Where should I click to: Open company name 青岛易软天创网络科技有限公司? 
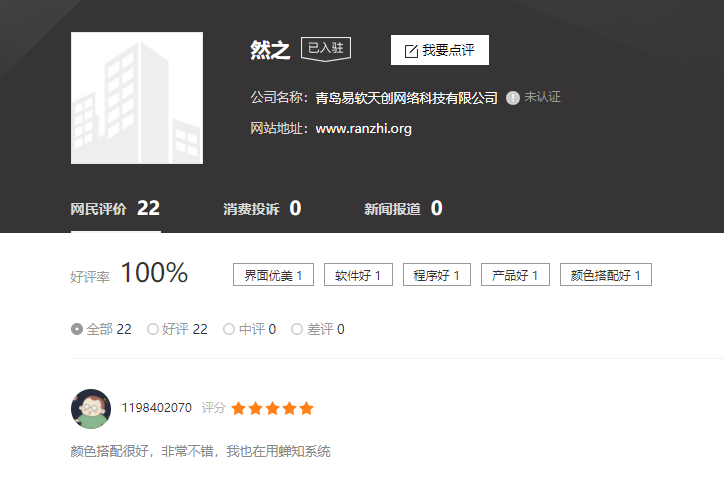click(x=406, y=98)
